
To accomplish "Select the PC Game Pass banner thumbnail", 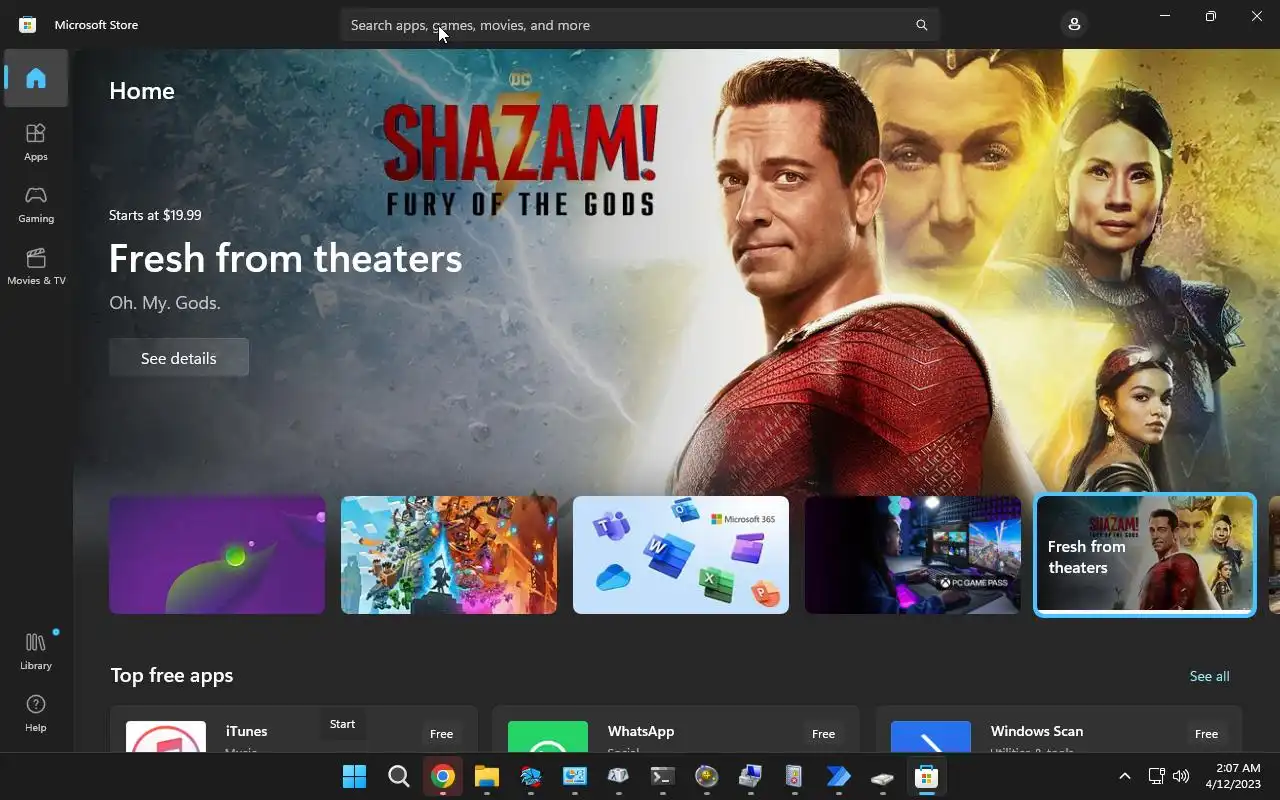I will [x=913, y=555].
